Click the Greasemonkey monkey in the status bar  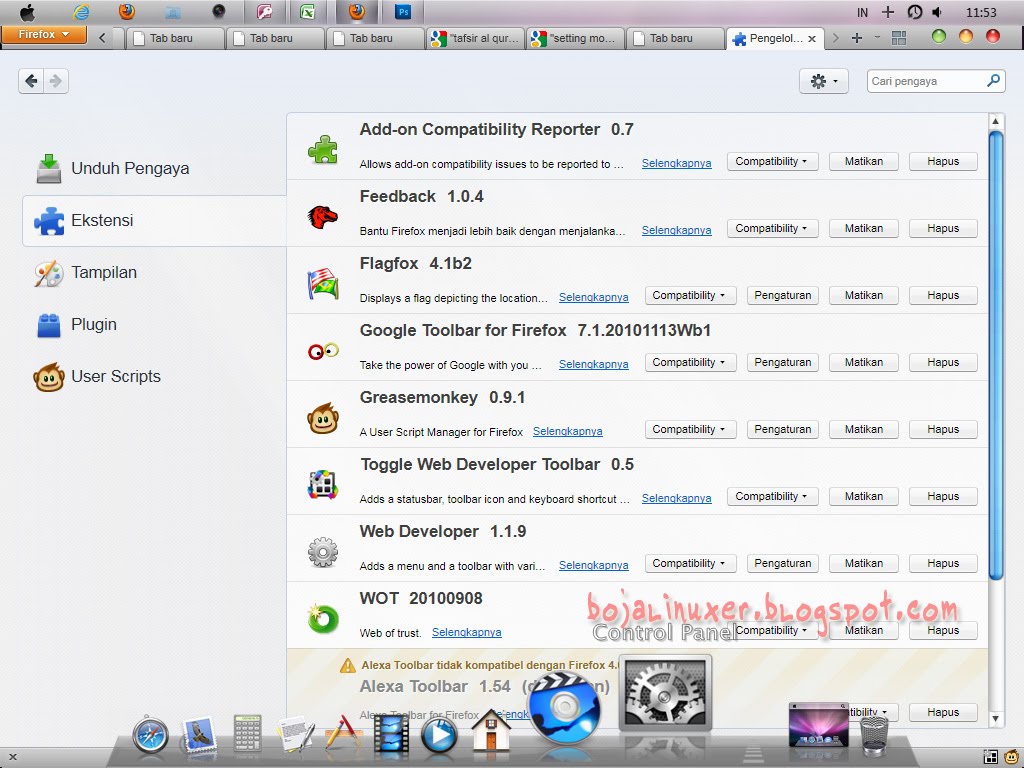(x=1012, y=757)
